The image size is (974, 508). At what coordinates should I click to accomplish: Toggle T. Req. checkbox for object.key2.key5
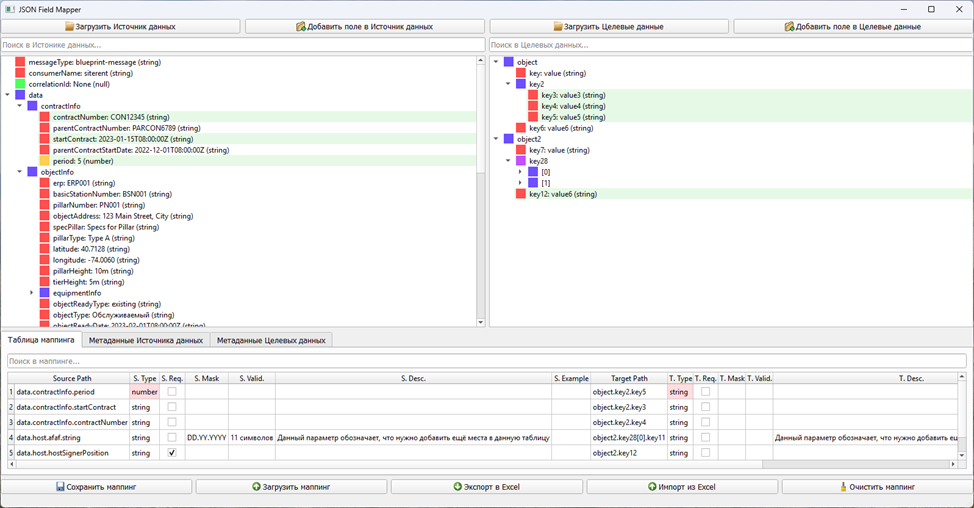point(706,392)
